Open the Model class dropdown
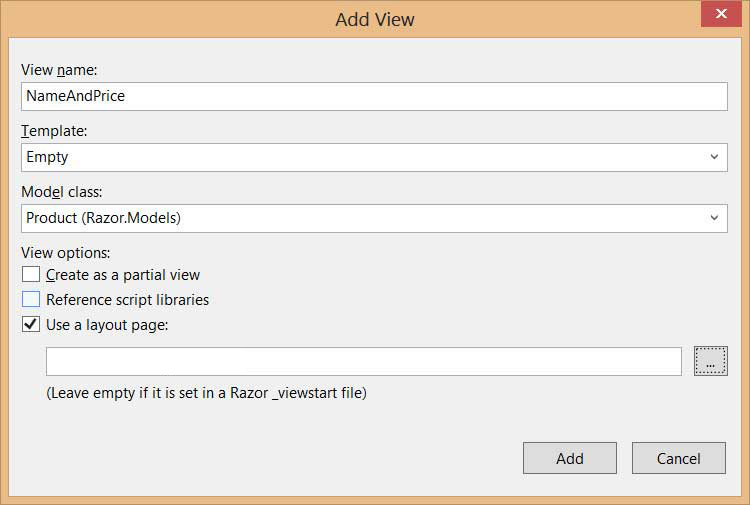Image resolution: width=750 pixels, height=505 pixels. 374,219
